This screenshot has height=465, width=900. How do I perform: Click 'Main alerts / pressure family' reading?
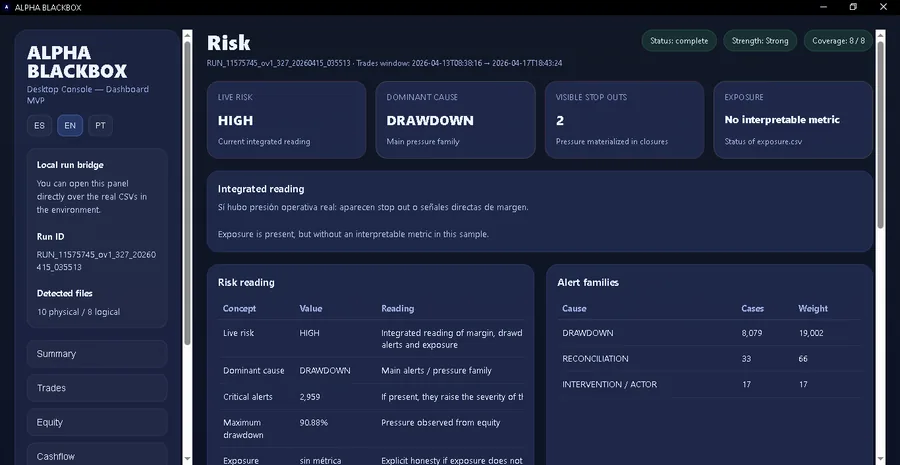point(436,371)
